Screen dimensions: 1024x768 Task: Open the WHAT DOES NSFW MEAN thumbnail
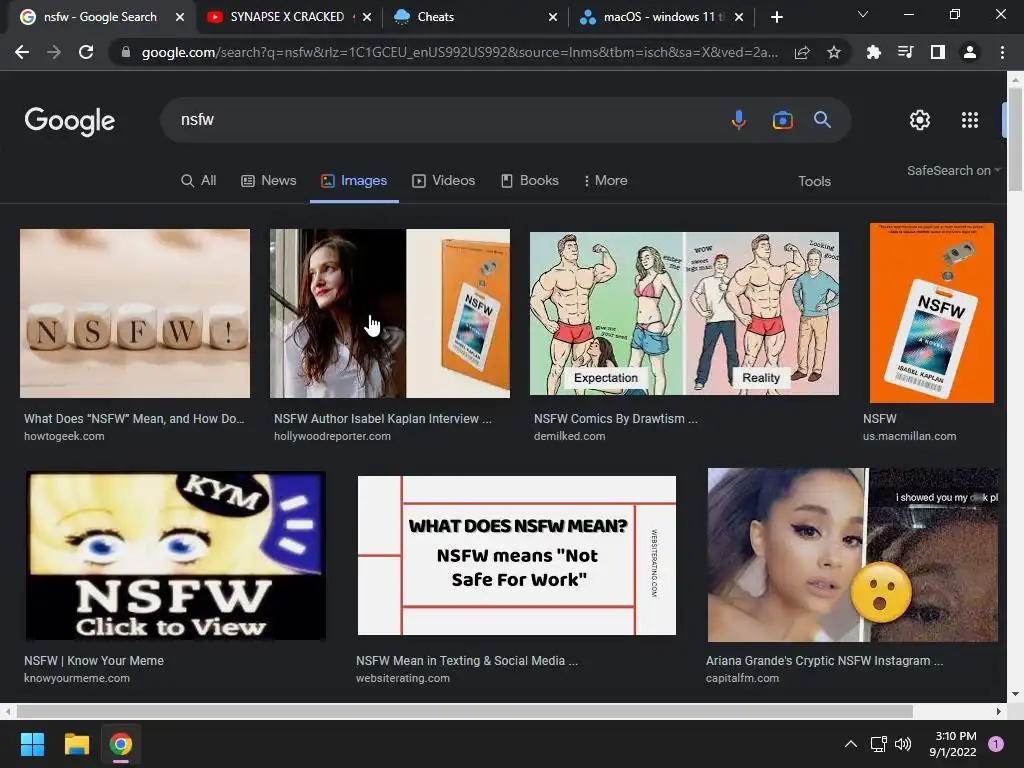pos(517,555)
